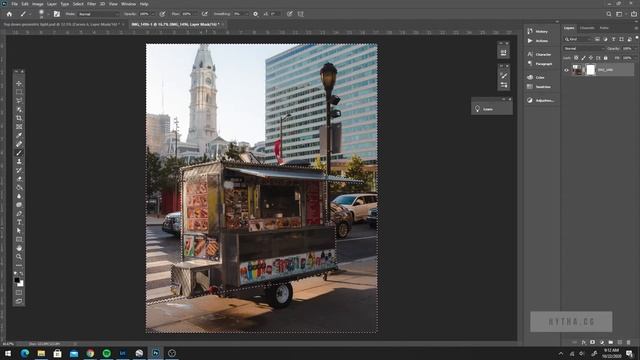The width and height of the screenshot is (640, 360).
Task: Toggle lock all layer attributes
Action: pos(606,58)
